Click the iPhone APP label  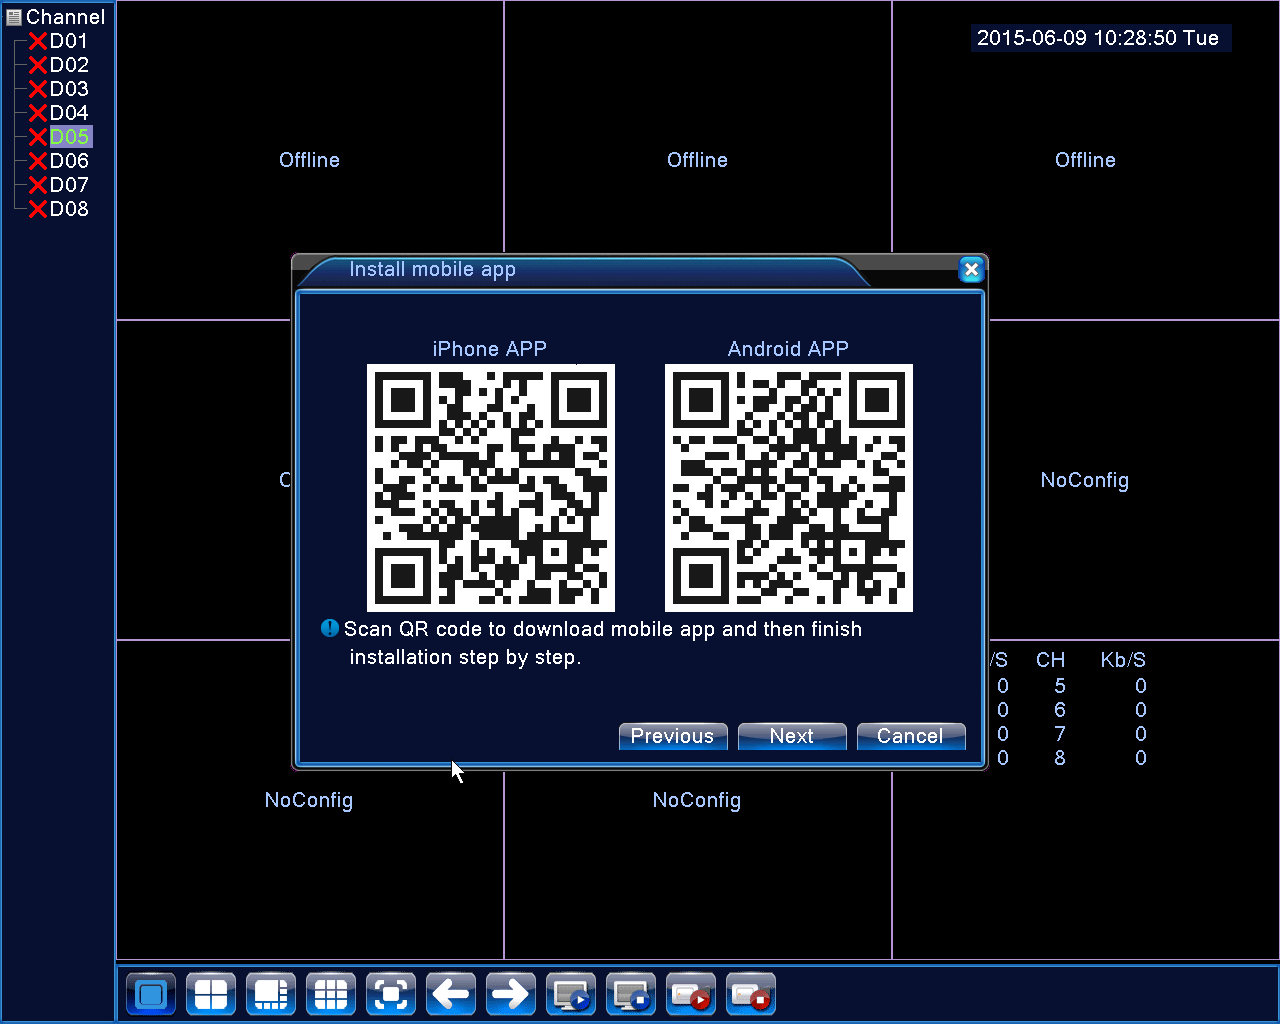coord(490,349)
